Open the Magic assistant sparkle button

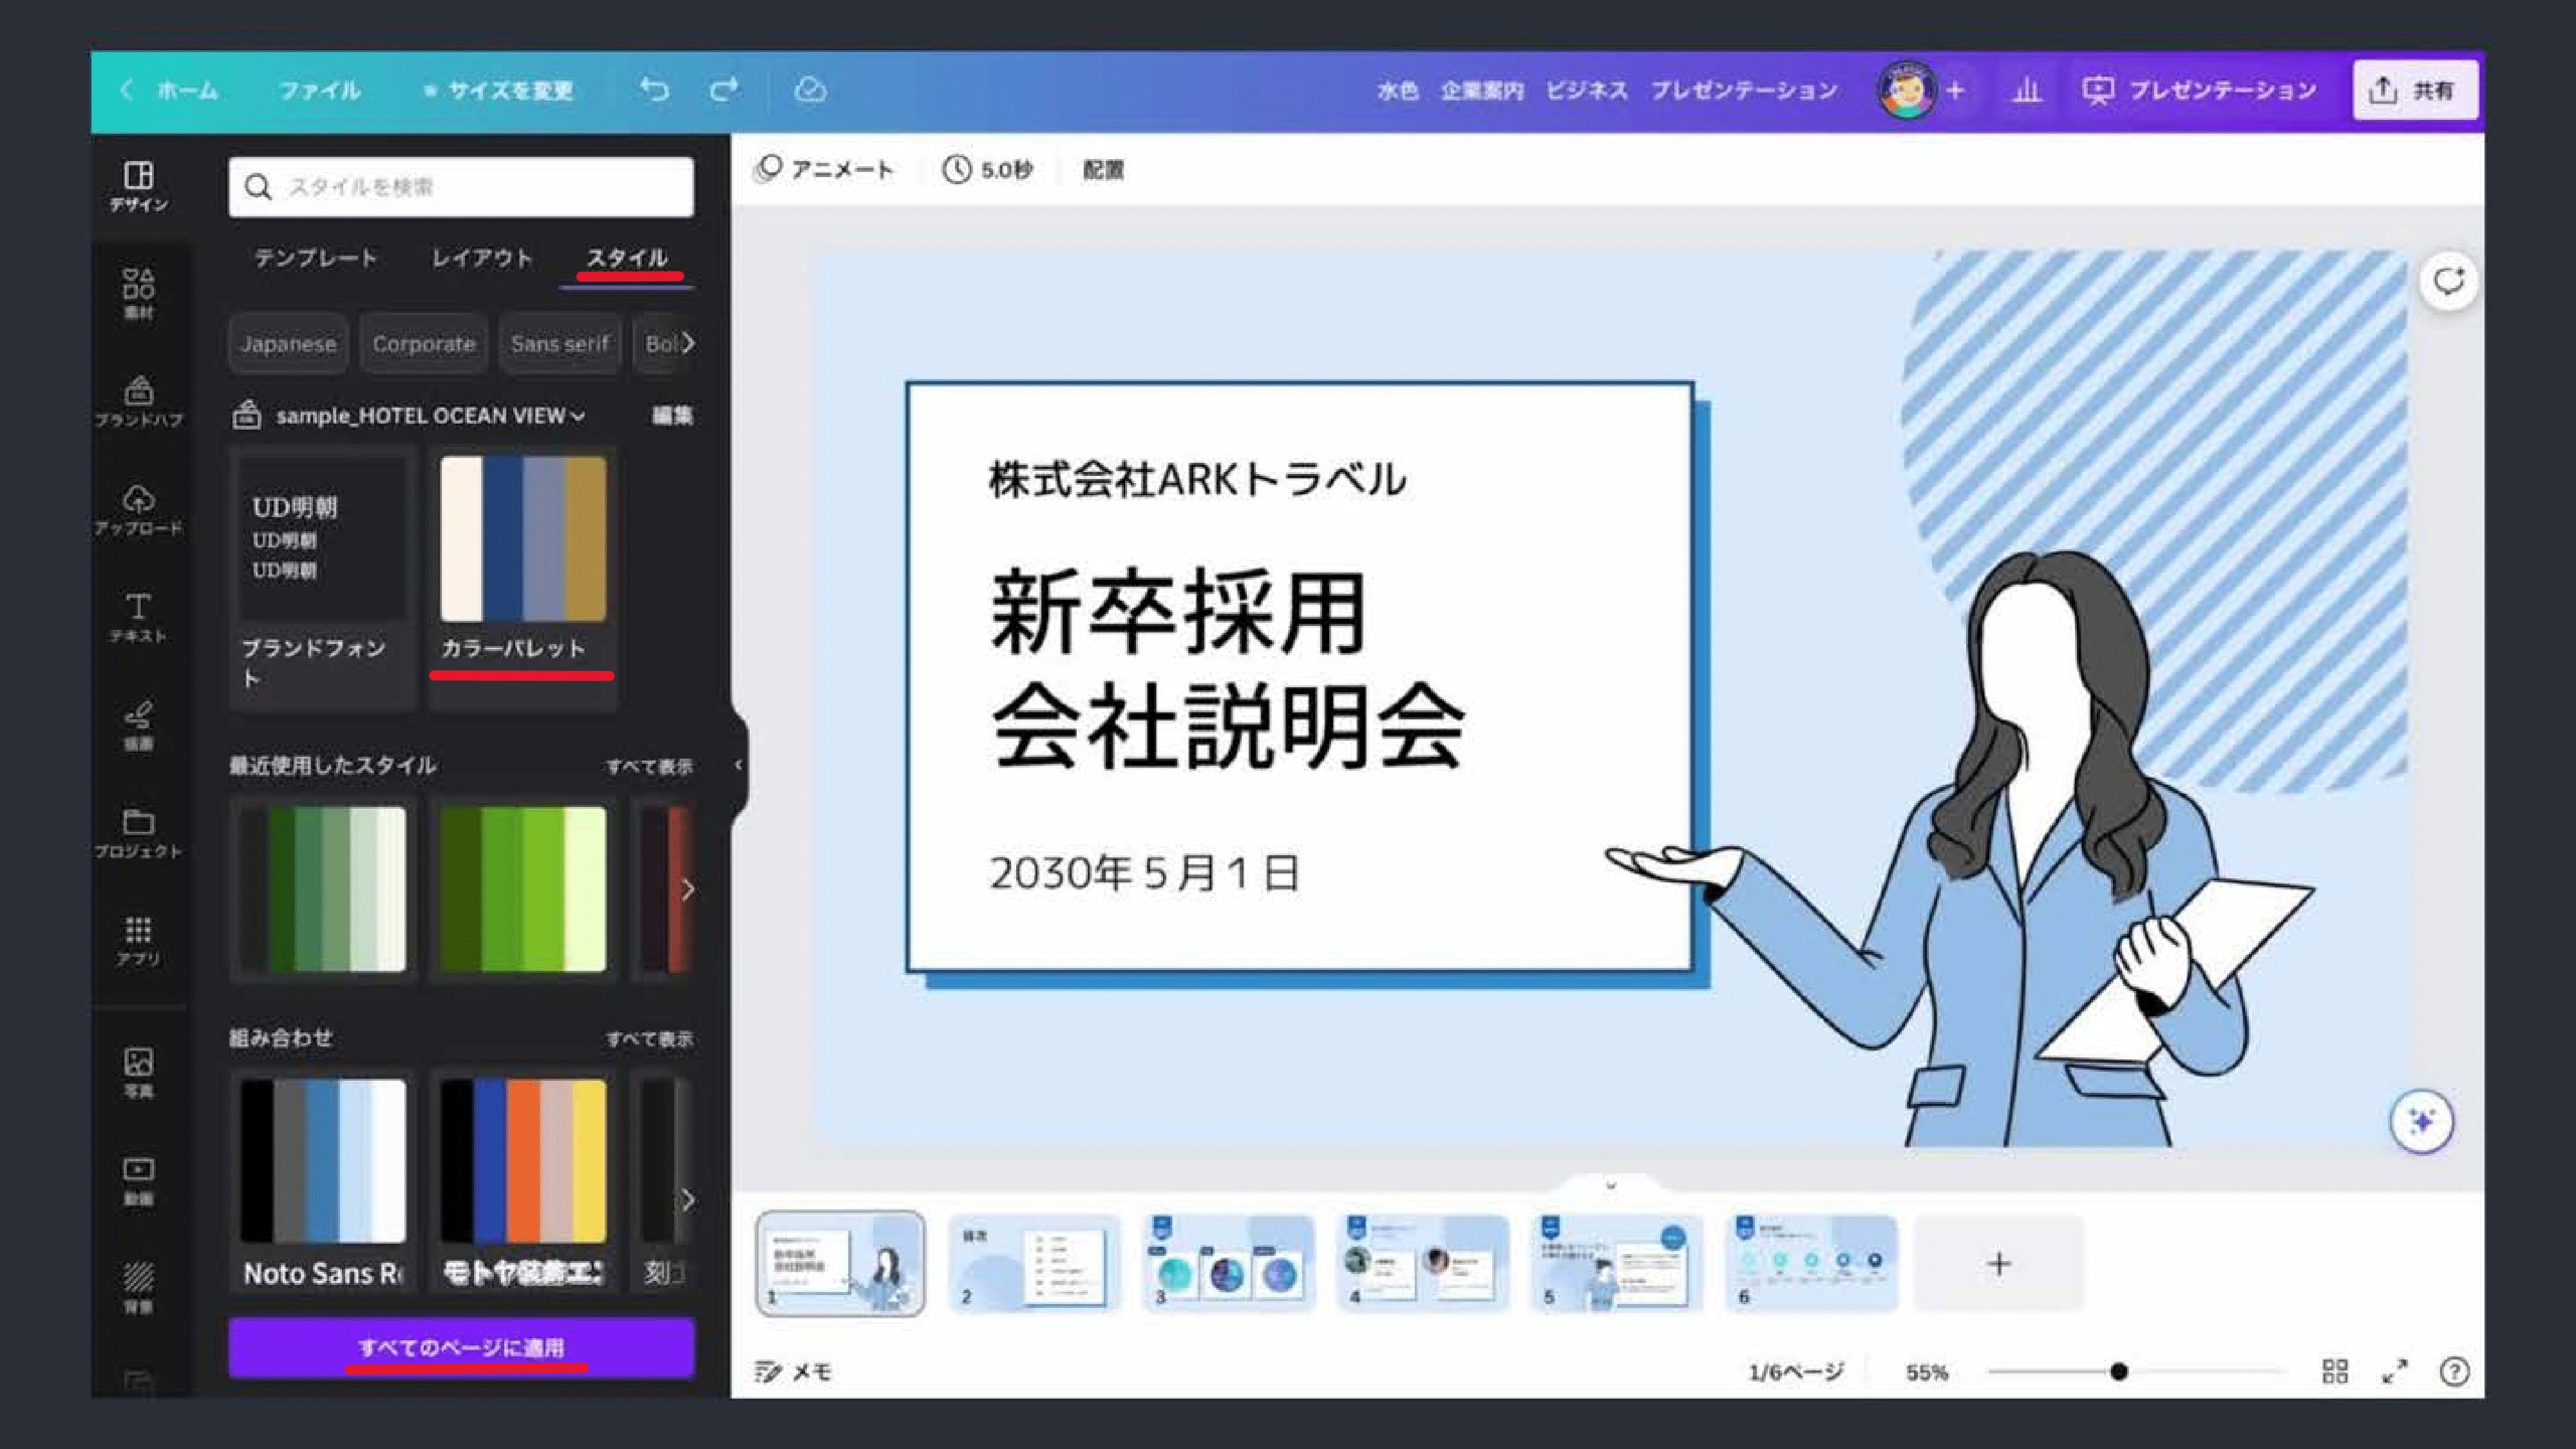click(x=2421, y=1121)
